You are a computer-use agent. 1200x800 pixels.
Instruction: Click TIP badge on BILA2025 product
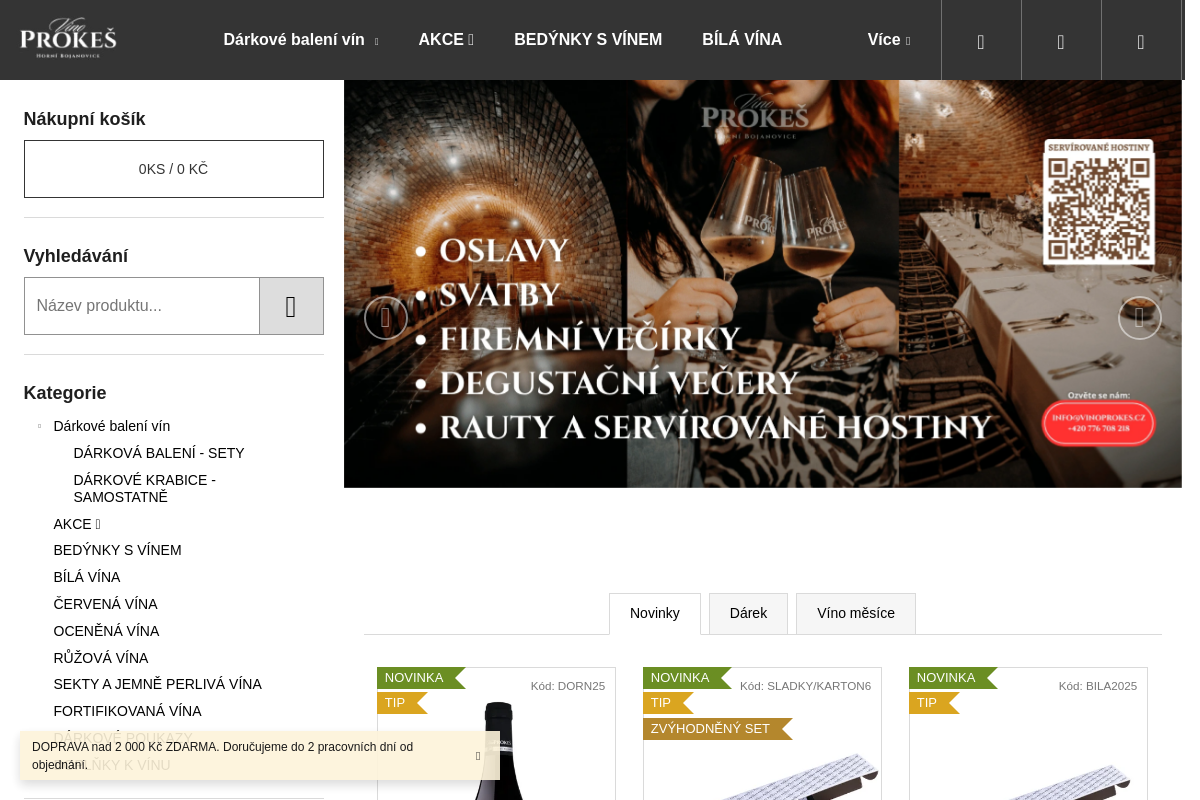click(933, 703)
